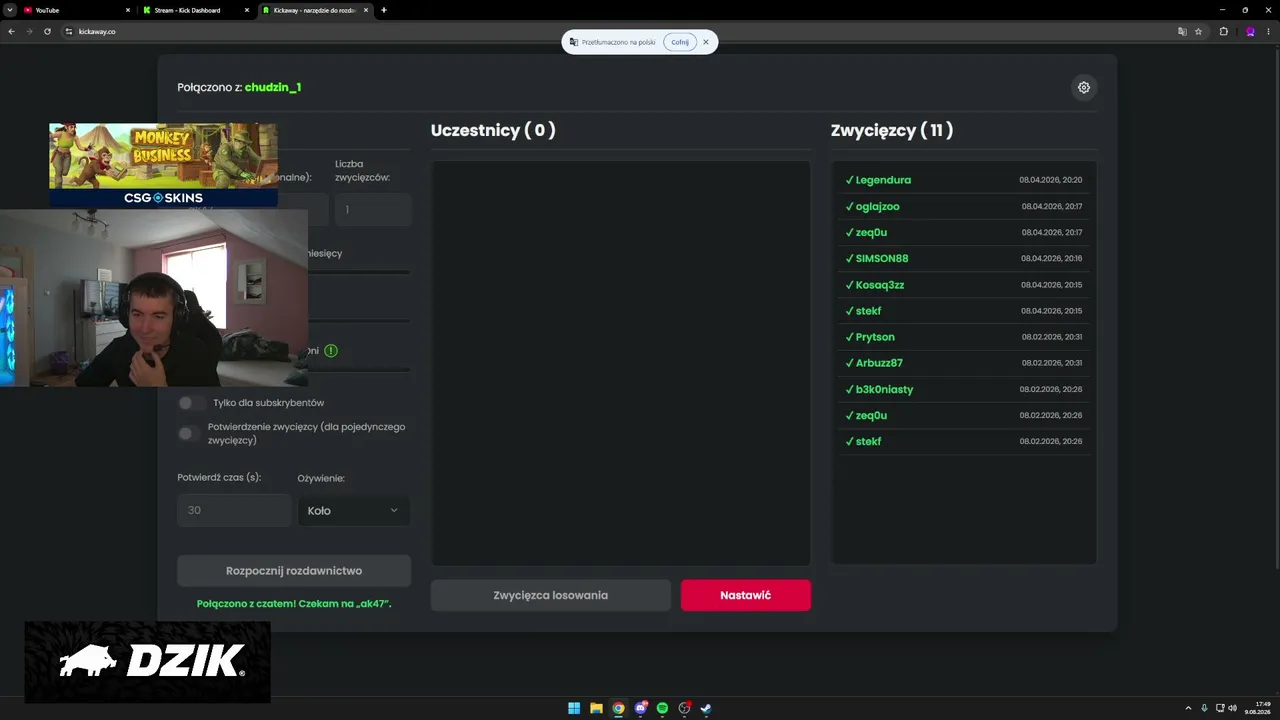Open the Chrome three-dot menu
The height and width of the screenshot is (720, 1280).
pyautogui.click(x=1268, y=31)
